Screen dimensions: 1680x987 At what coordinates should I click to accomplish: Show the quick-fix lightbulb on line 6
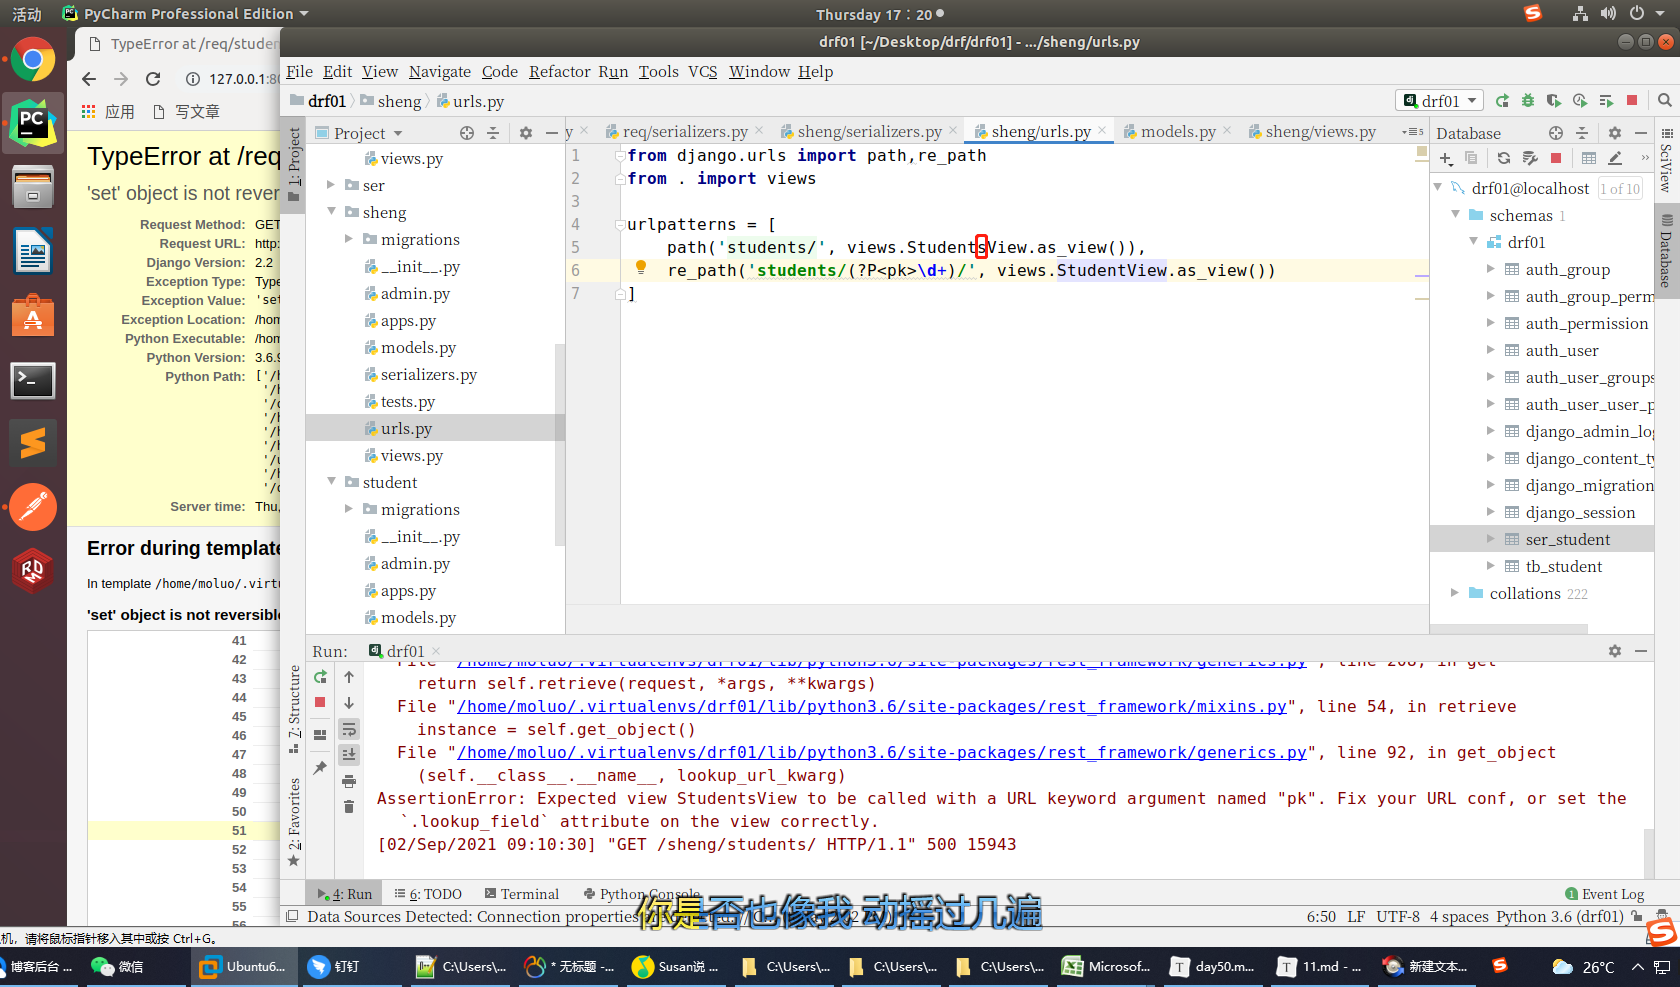(x=641, y=268)
